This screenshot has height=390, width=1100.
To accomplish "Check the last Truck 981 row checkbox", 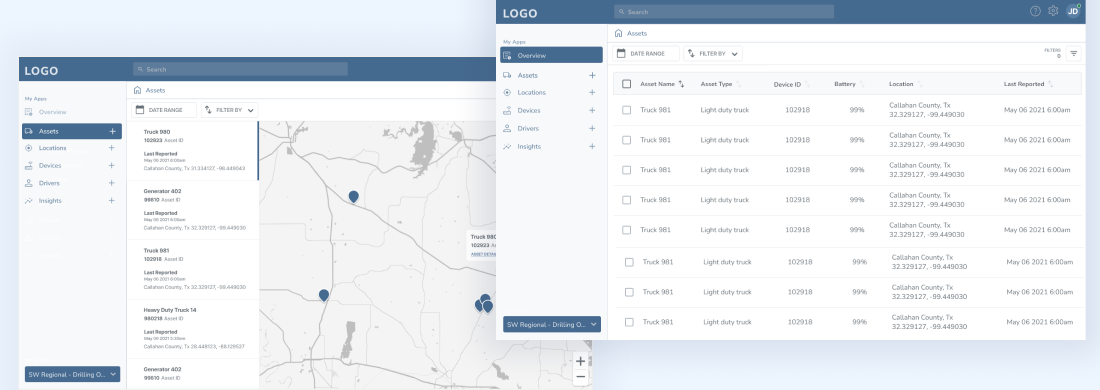I will pos(629,322).
